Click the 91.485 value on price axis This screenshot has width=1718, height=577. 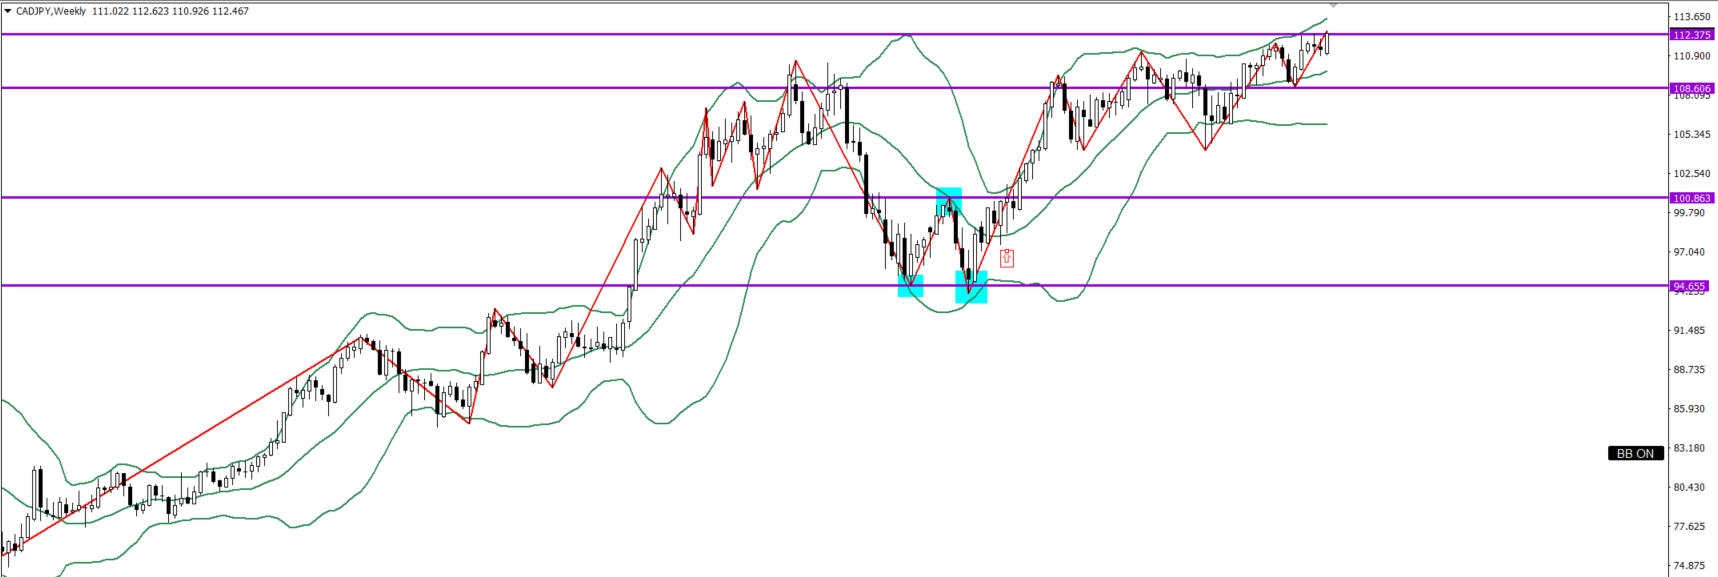(x=1691, y=330)
